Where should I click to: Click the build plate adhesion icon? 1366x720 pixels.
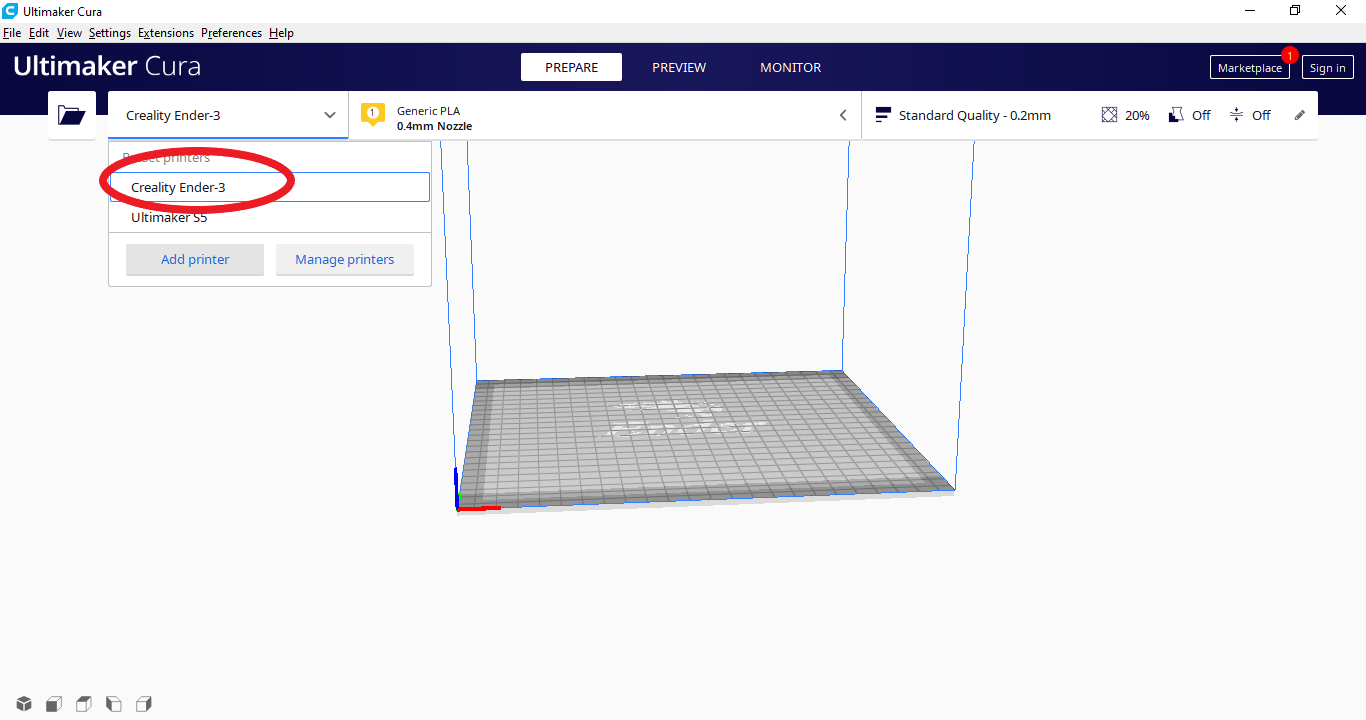click(x=1236, y=115)
